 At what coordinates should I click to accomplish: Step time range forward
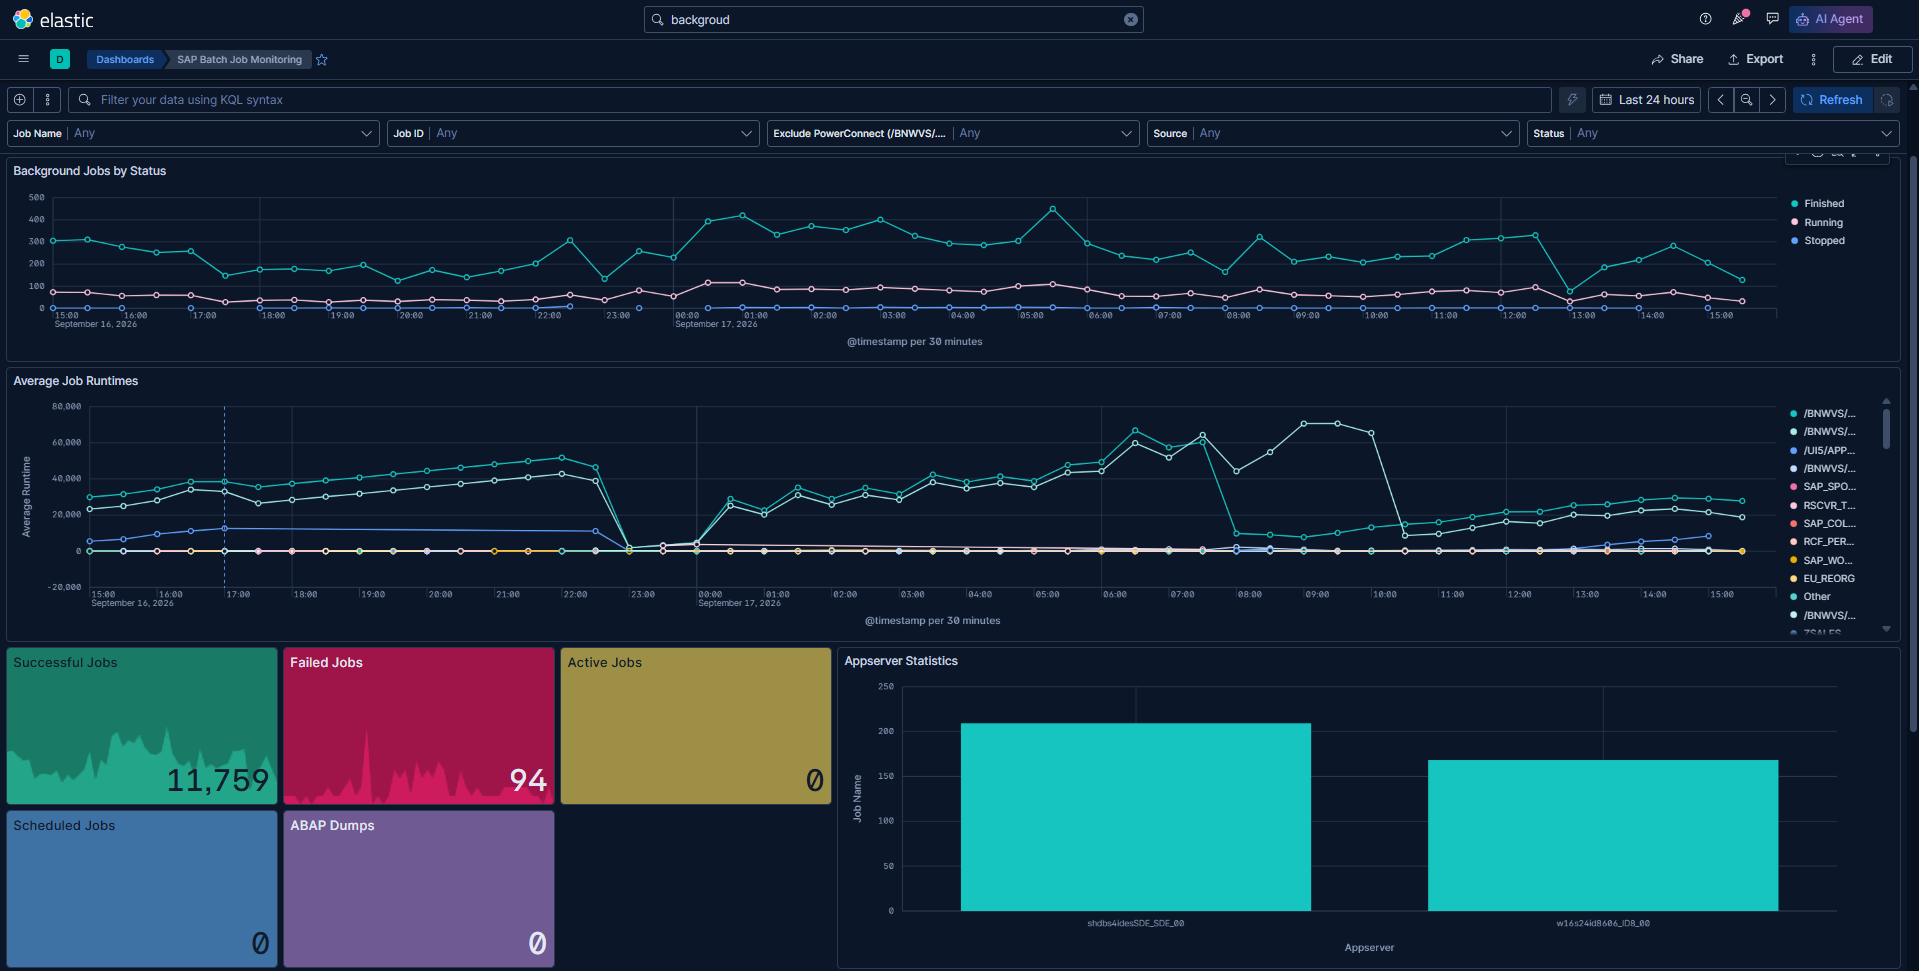(1773, 100)
